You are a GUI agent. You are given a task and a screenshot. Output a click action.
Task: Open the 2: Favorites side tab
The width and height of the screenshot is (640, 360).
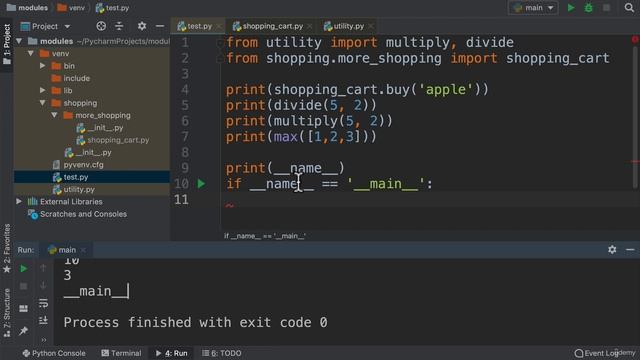(x=7, y=249)
